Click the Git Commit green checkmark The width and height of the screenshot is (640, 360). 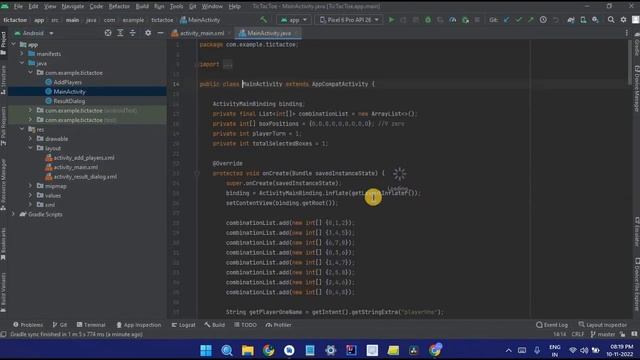pyautogui.click(x=518, y=20)
